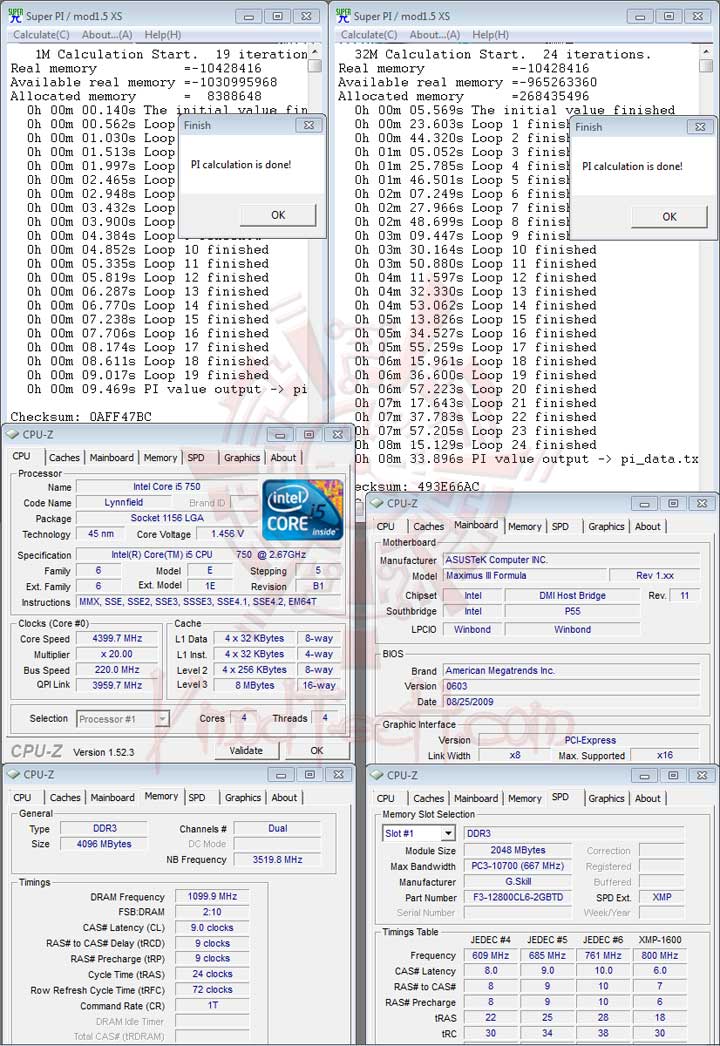The height and width of the screenshot is (1046, 720).
Task: Click the Core Speed 4399.7 MHz field
Action: click(117, 638)
